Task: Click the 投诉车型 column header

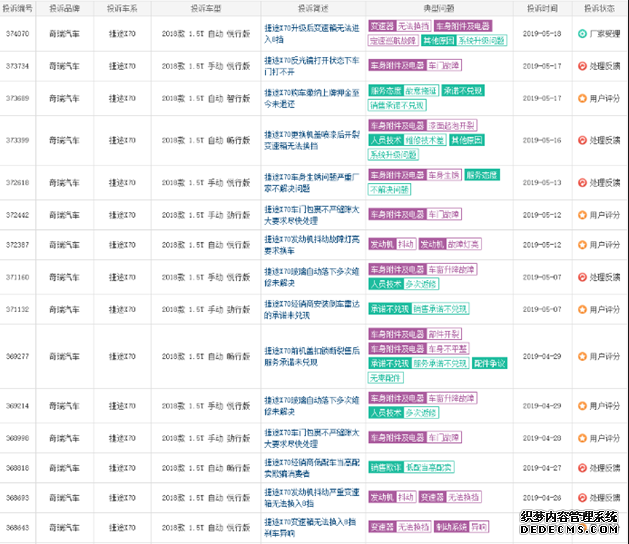Action: point(206,8)
